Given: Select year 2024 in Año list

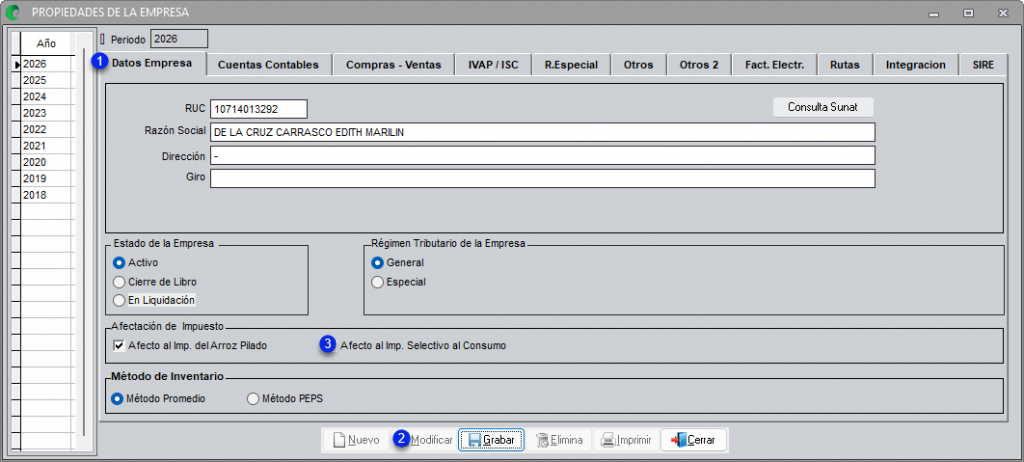Looking at the screenshot, I should (47, 97).
